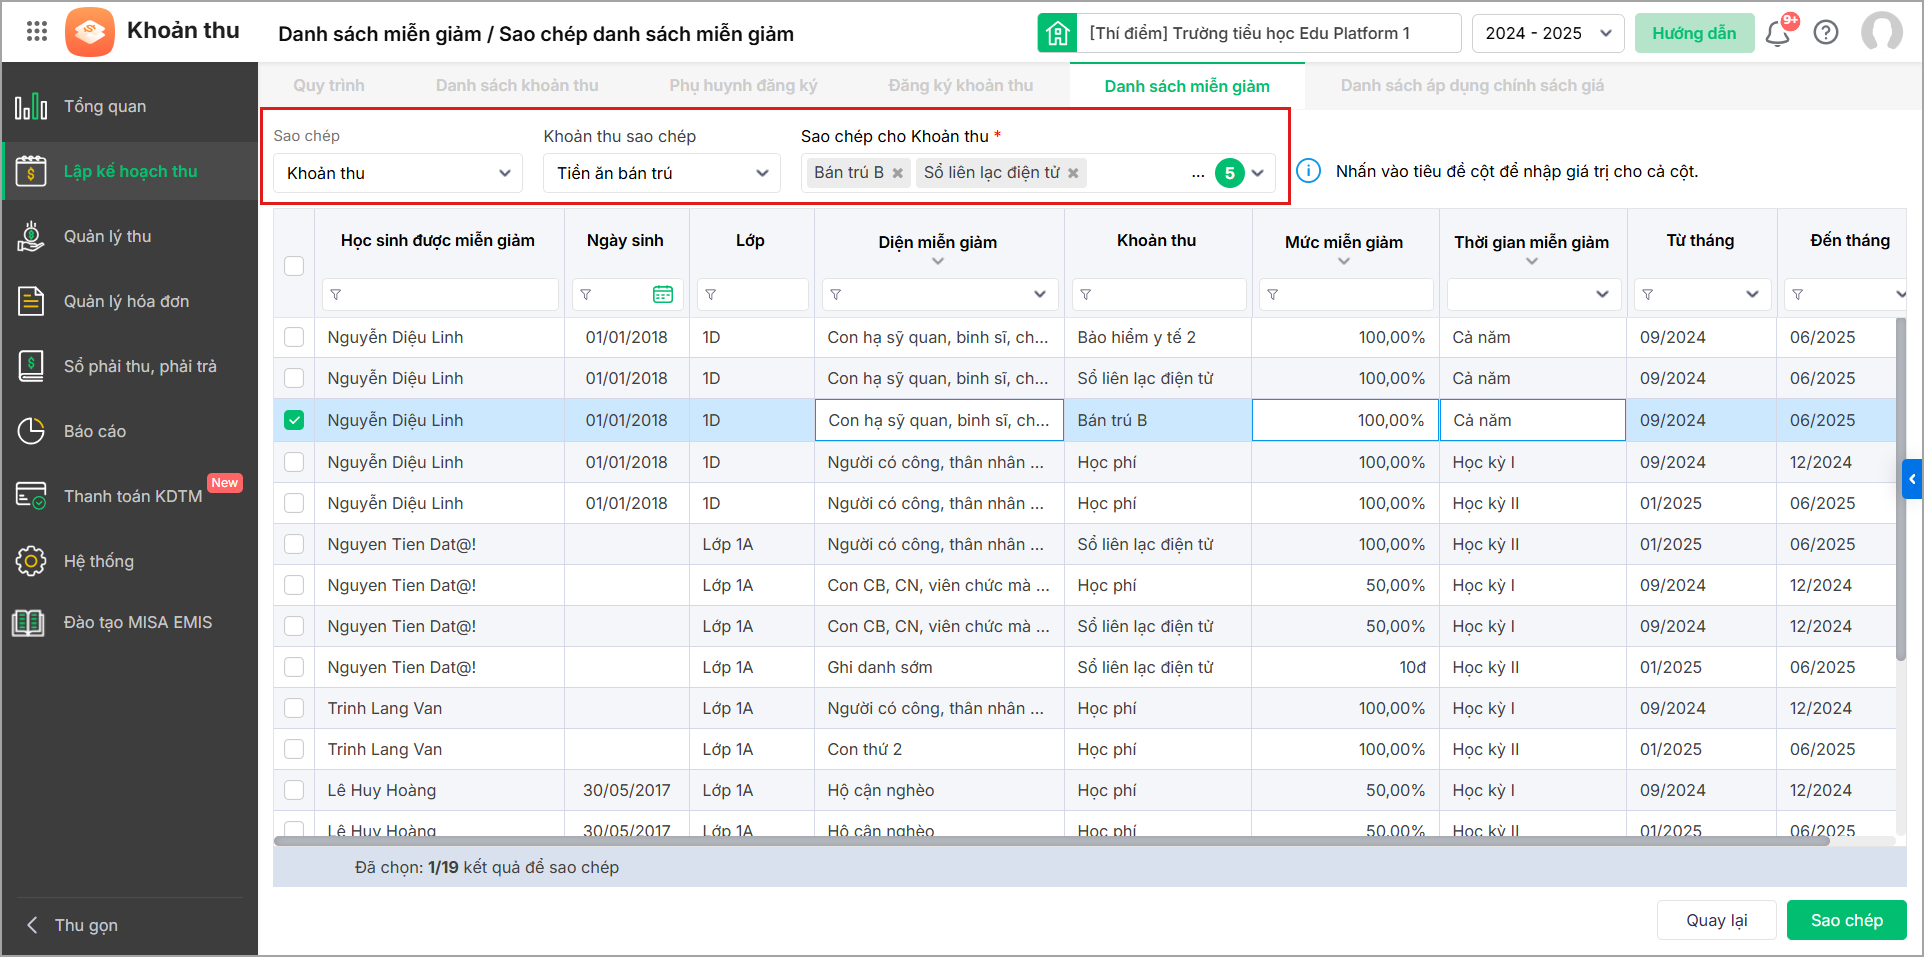This screenshot has height=957, width=1924.
Task: Click the notification bell icon
Action: tap(1777, 34)
